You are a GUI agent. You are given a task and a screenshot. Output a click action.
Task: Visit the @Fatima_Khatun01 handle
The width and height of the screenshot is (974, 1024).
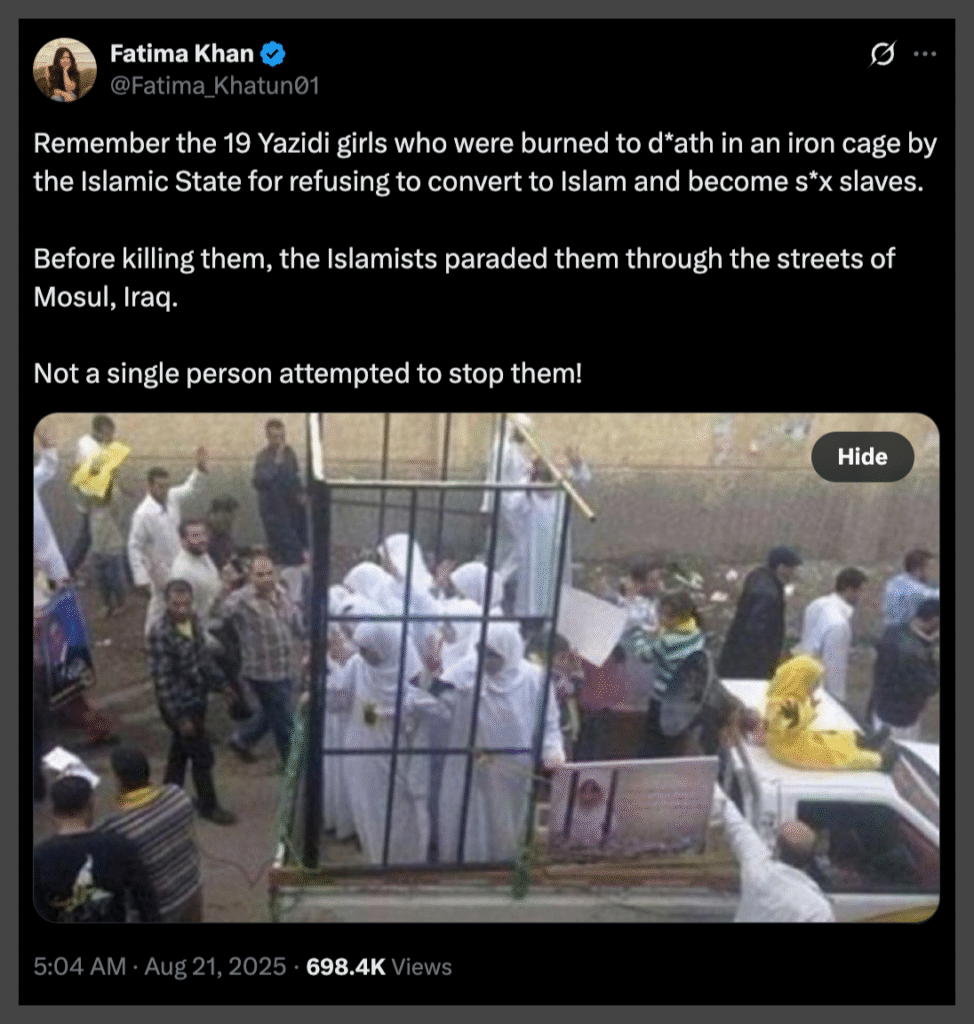[214, 86]
